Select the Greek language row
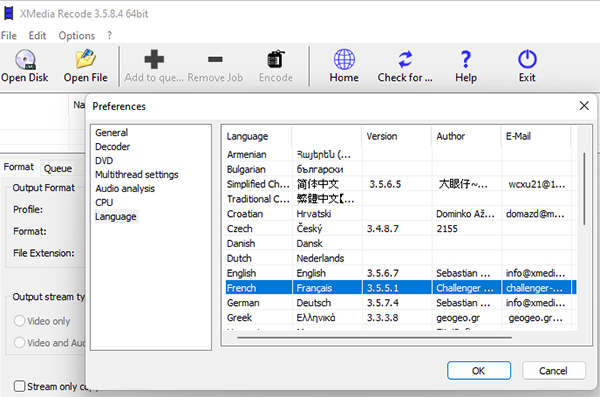This screenshot has height=397, width=600. pos(401,318)
